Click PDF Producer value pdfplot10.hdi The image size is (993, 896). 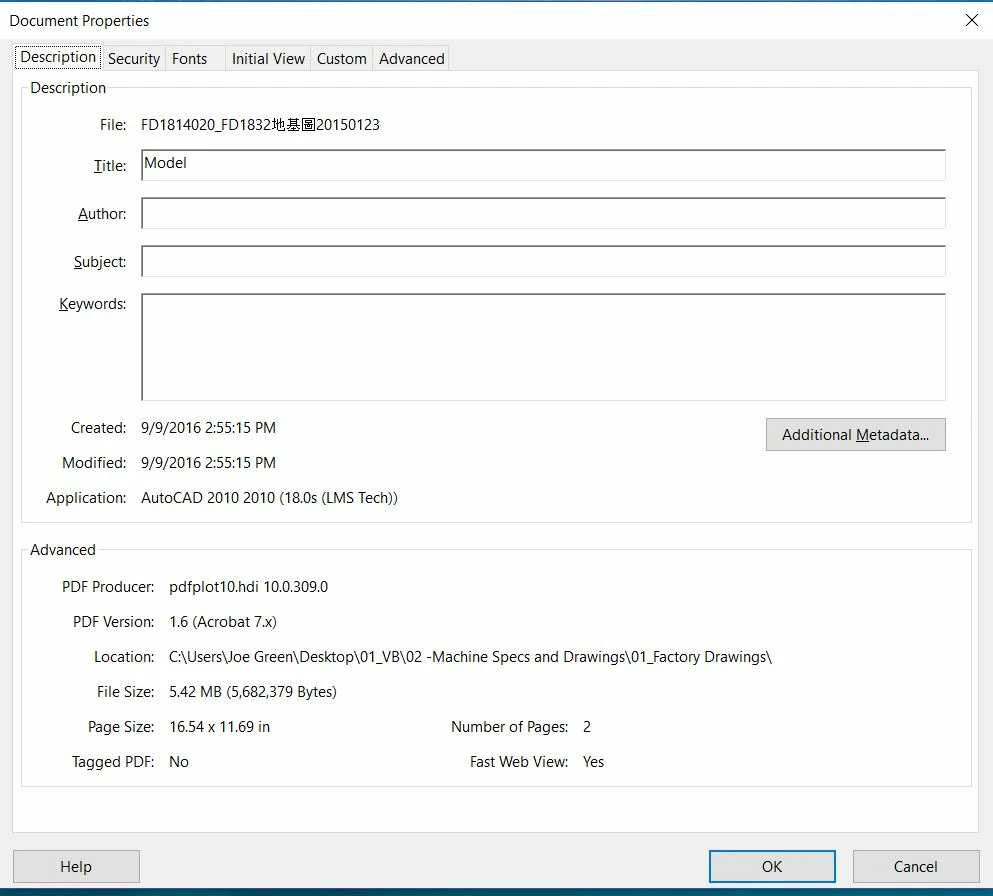tap(248, 587)
